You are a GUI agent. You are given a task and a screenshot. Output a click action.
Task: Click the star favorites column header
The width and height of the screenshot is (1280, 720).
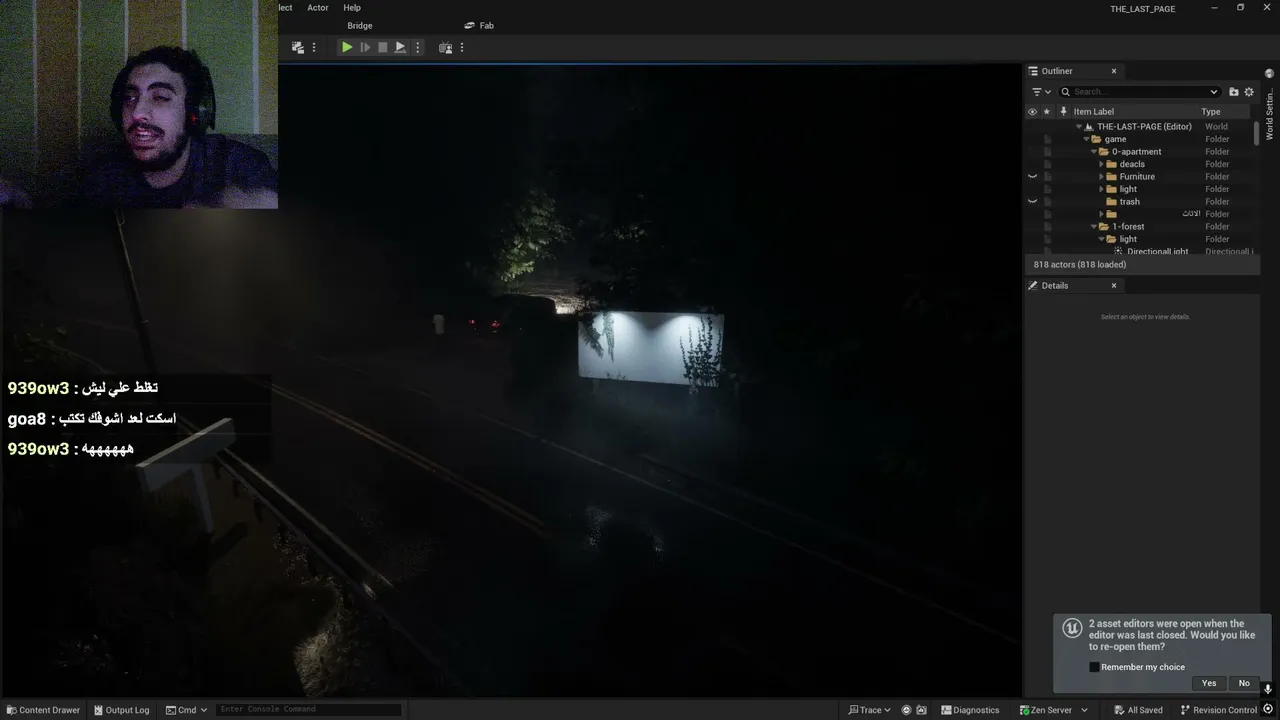pyautogui.click(x=1047, y=112)
